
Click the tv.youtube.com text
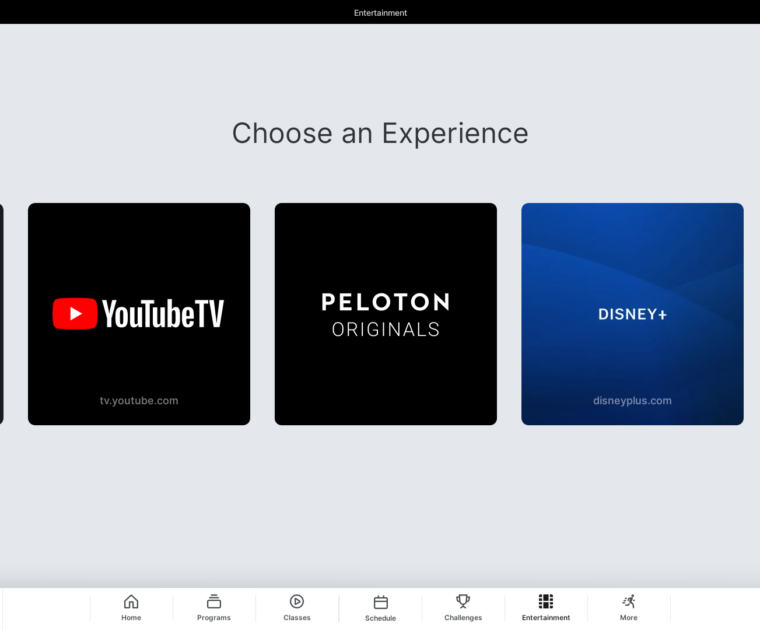click(139, 401)
